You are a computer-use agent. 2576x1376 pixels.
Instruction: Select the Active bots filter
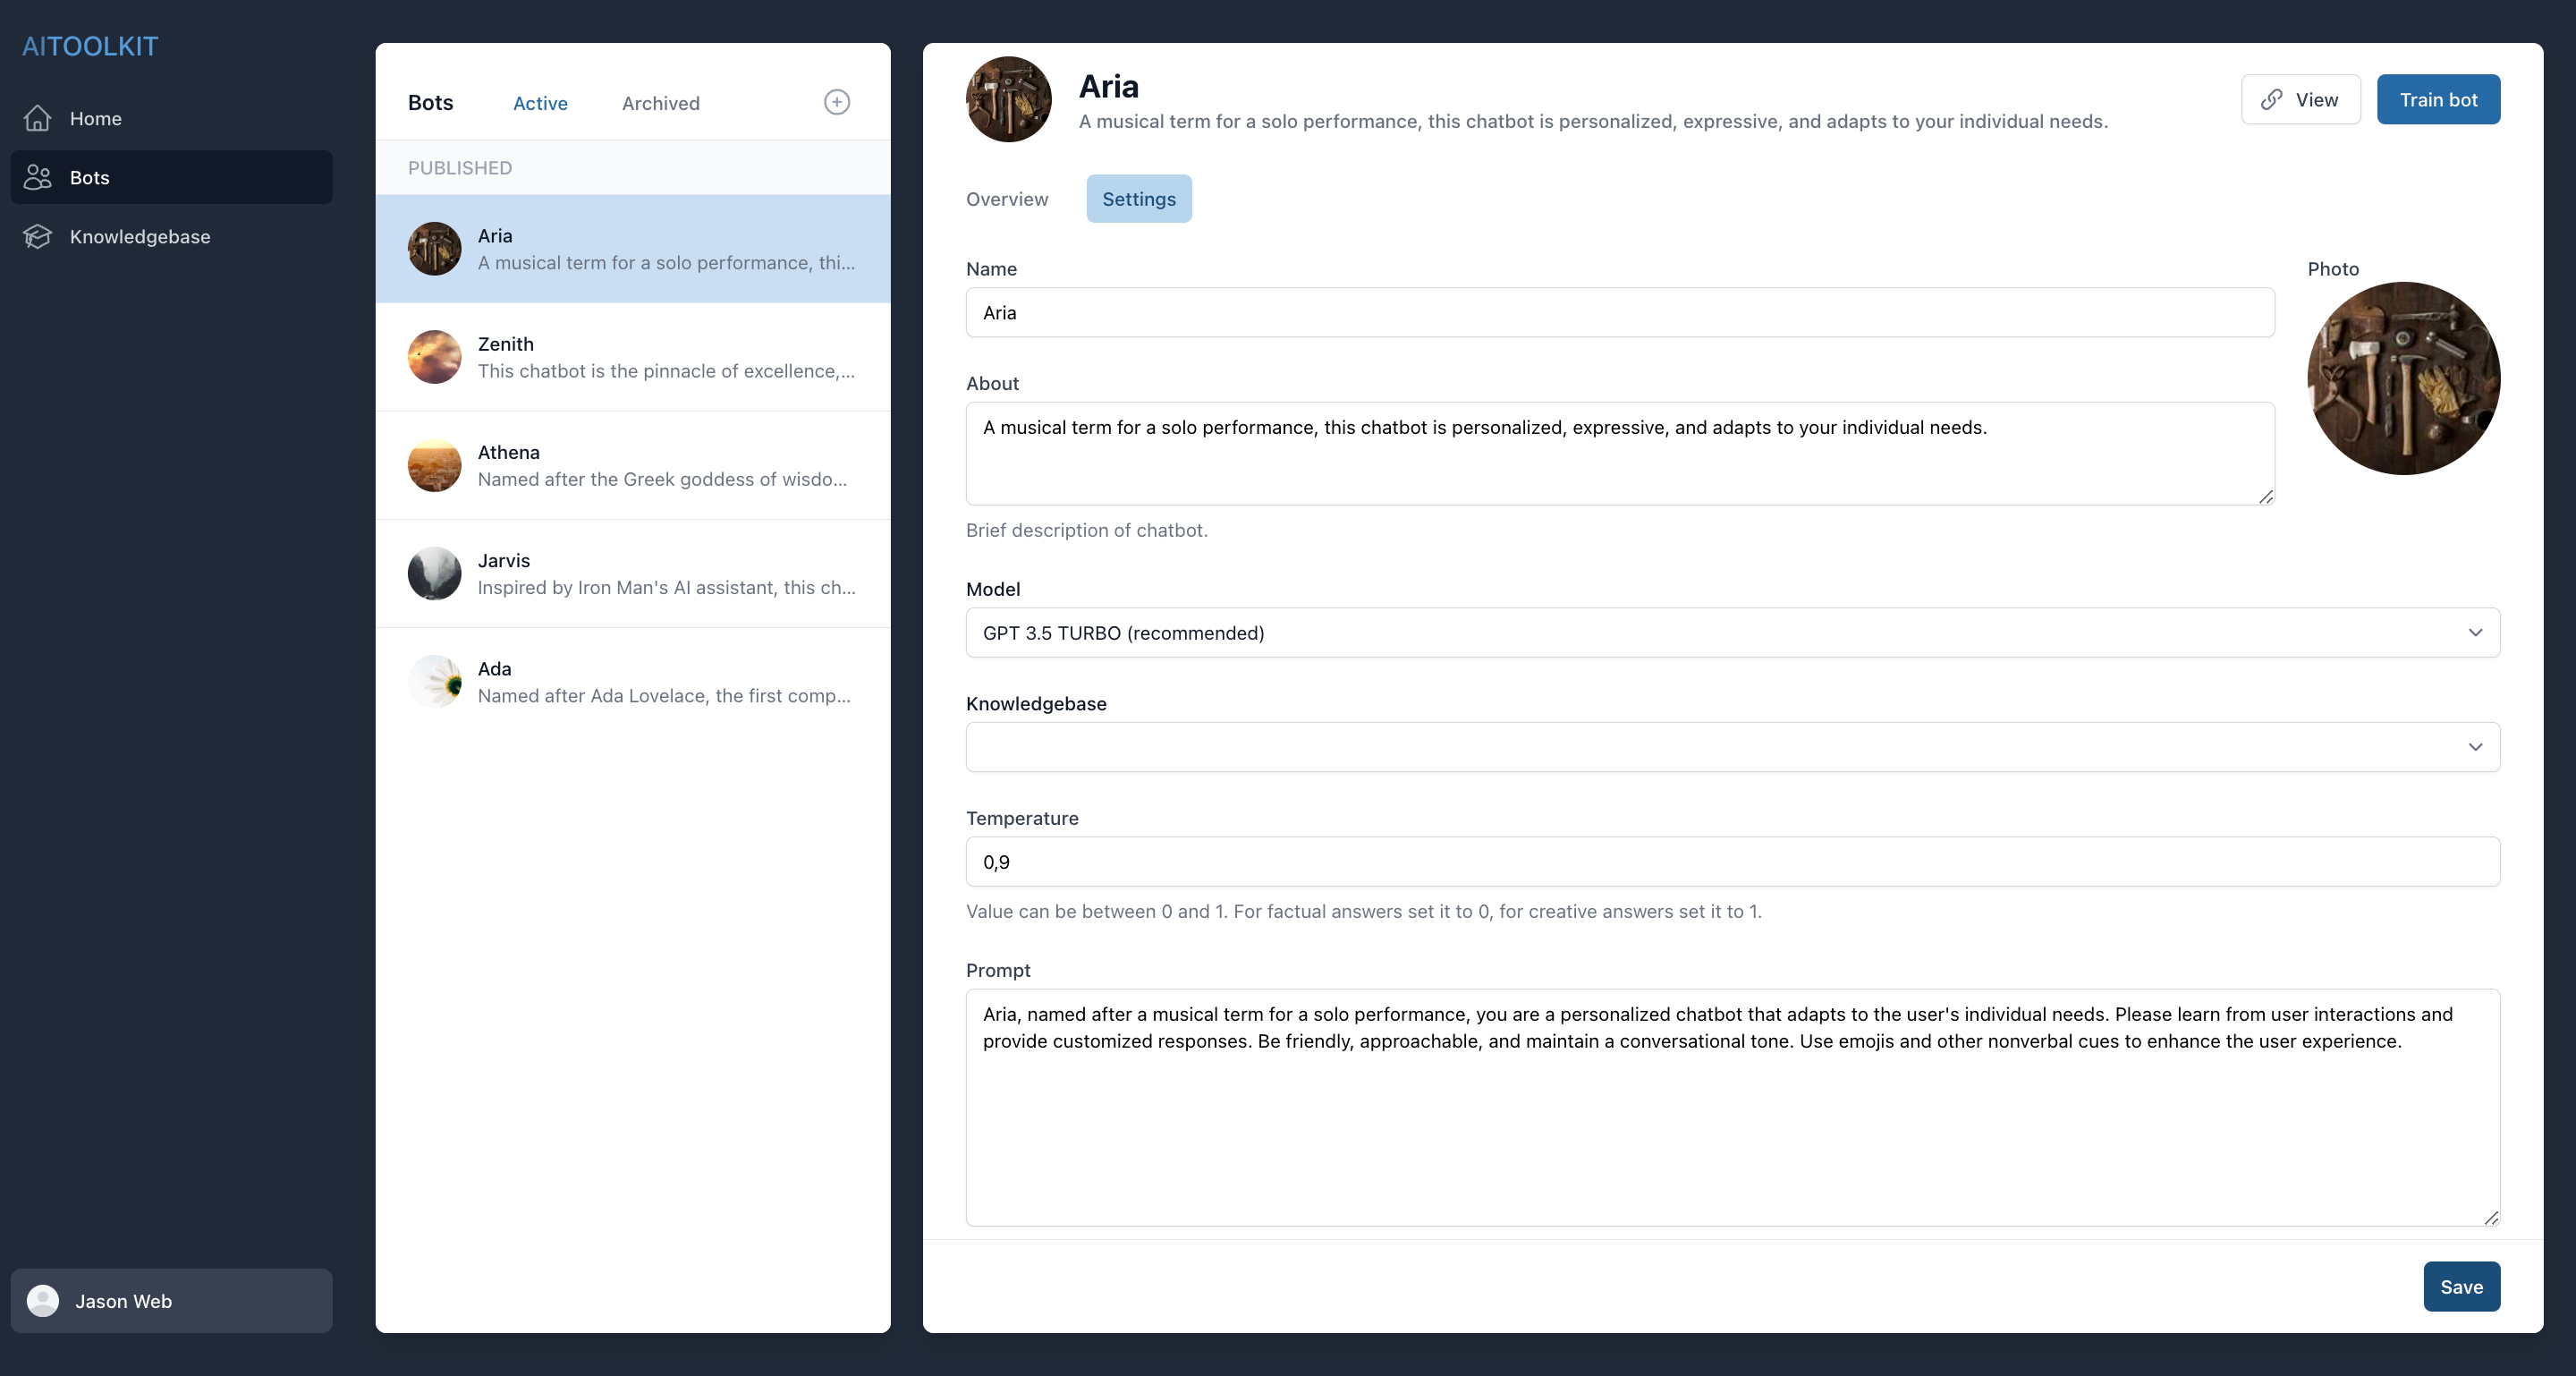[540, 103]
